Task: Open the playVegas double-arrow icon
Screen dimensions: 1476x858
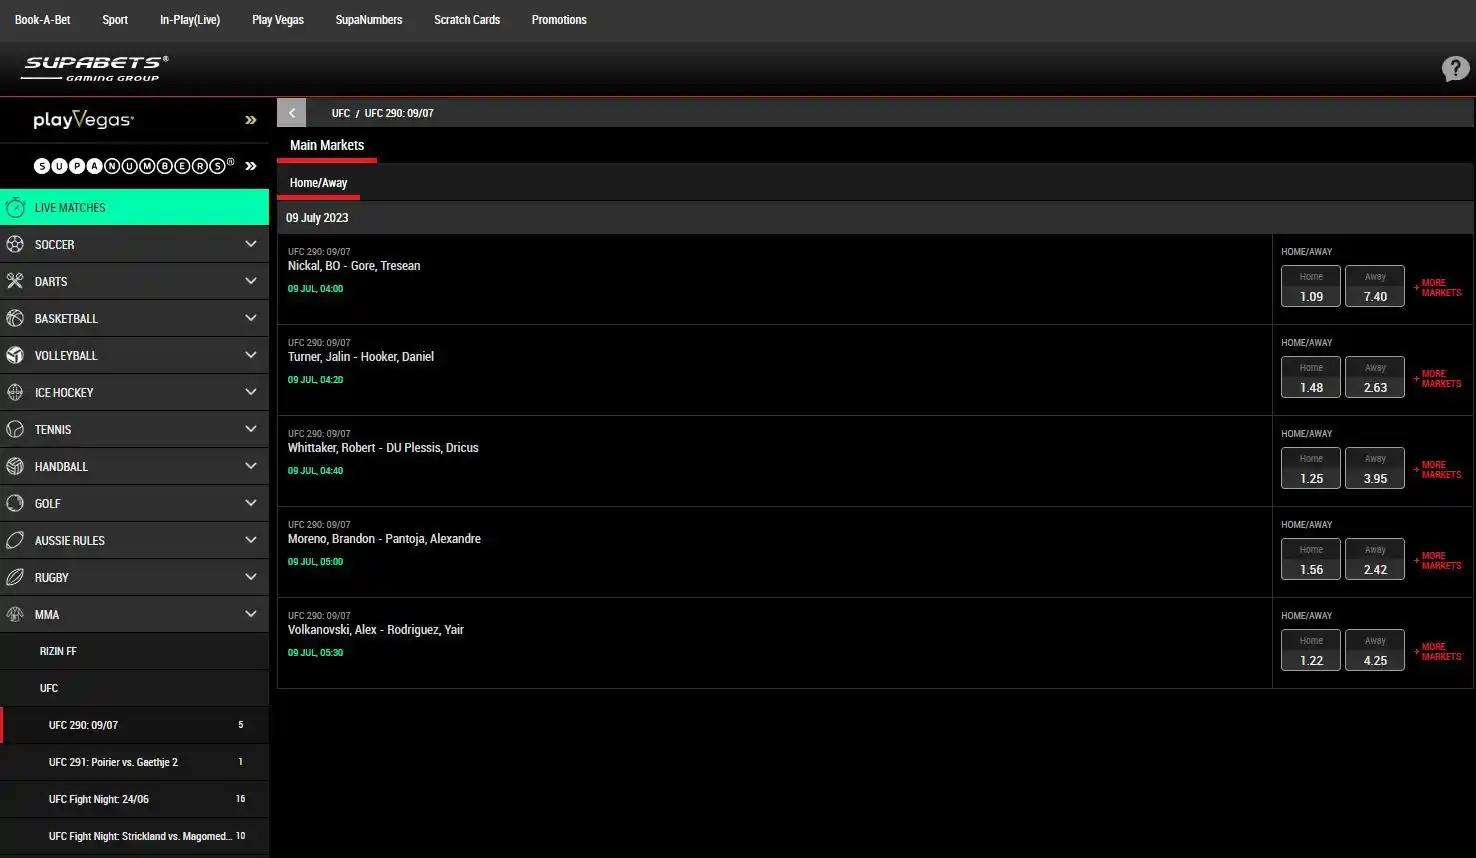Action: coord(251,120)
